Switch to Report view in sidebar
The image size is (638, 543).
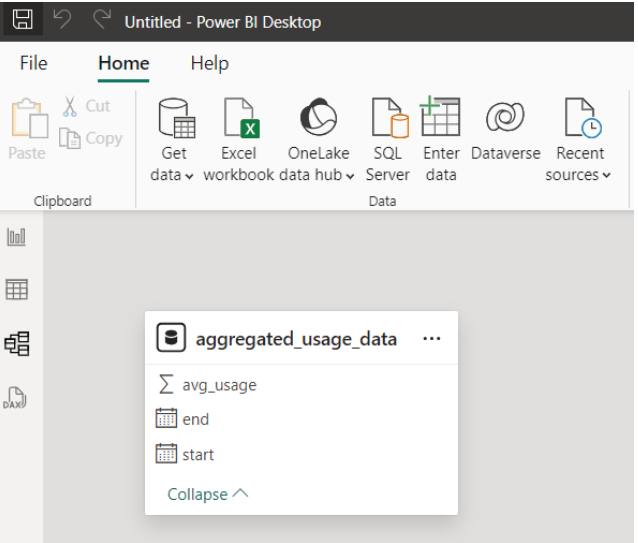pyautogui.click(x=17, y=237)
